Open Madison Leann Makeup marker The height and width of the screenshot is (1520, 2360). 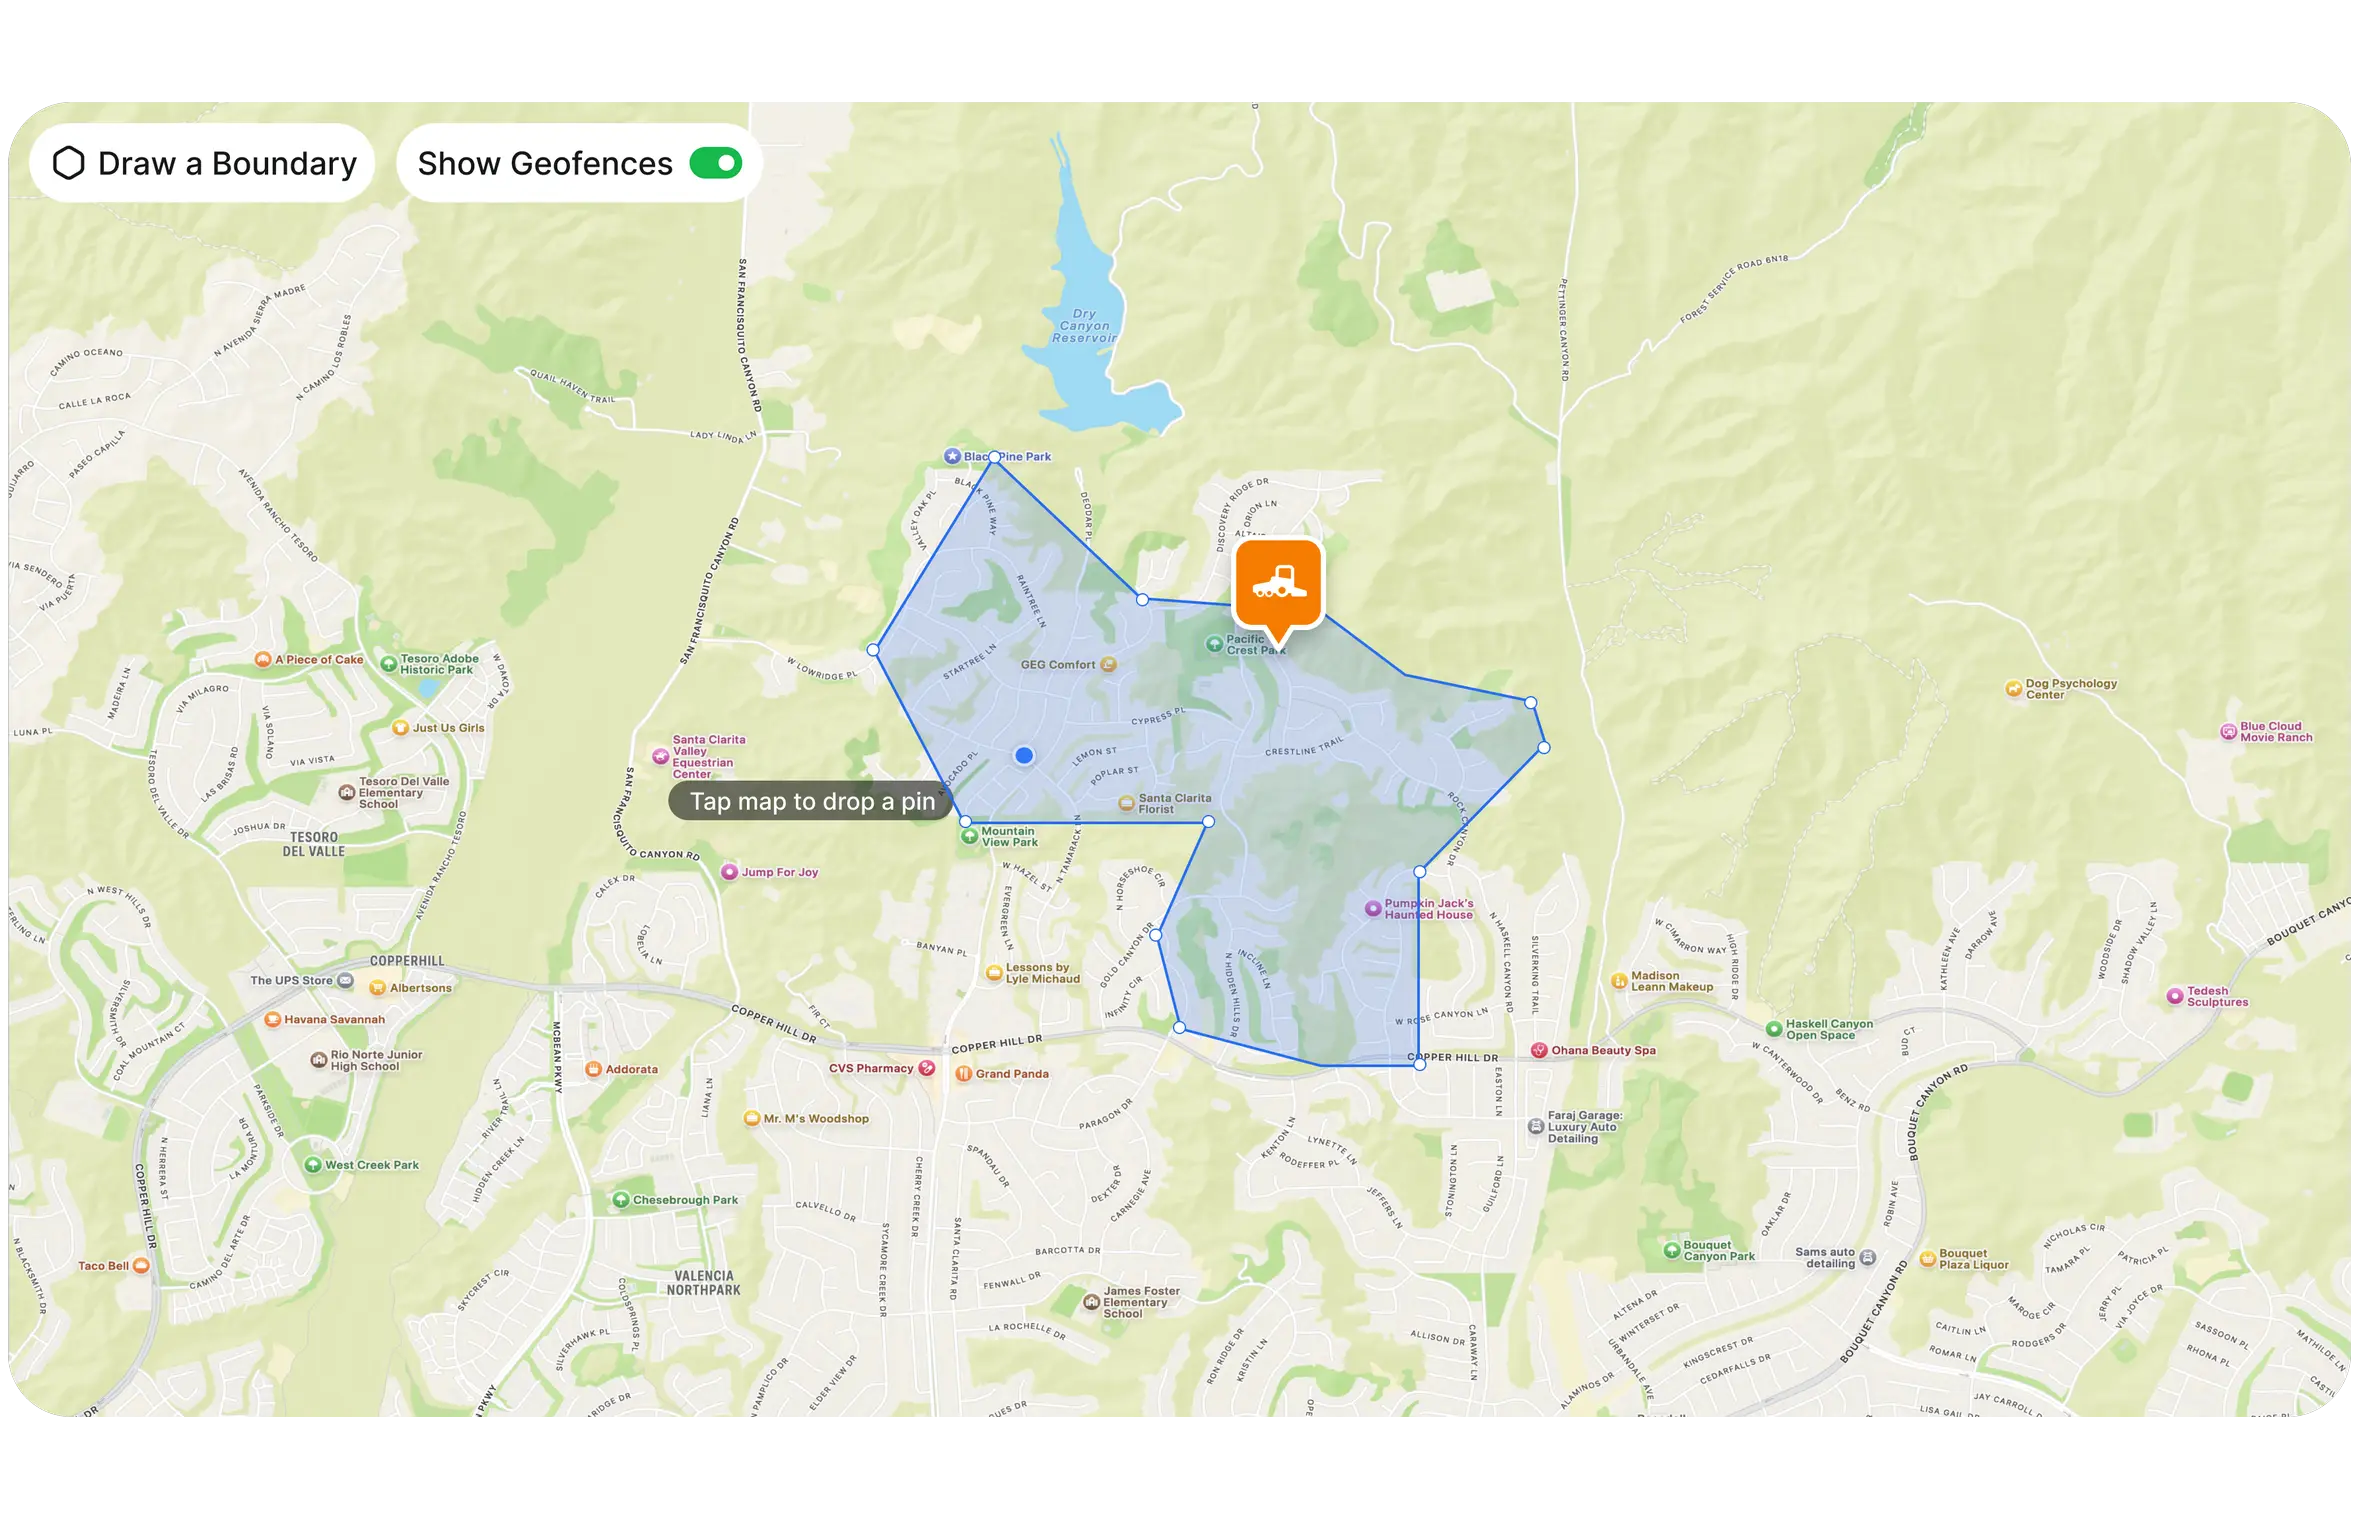pyautogui.click(x=1619, y=981)
